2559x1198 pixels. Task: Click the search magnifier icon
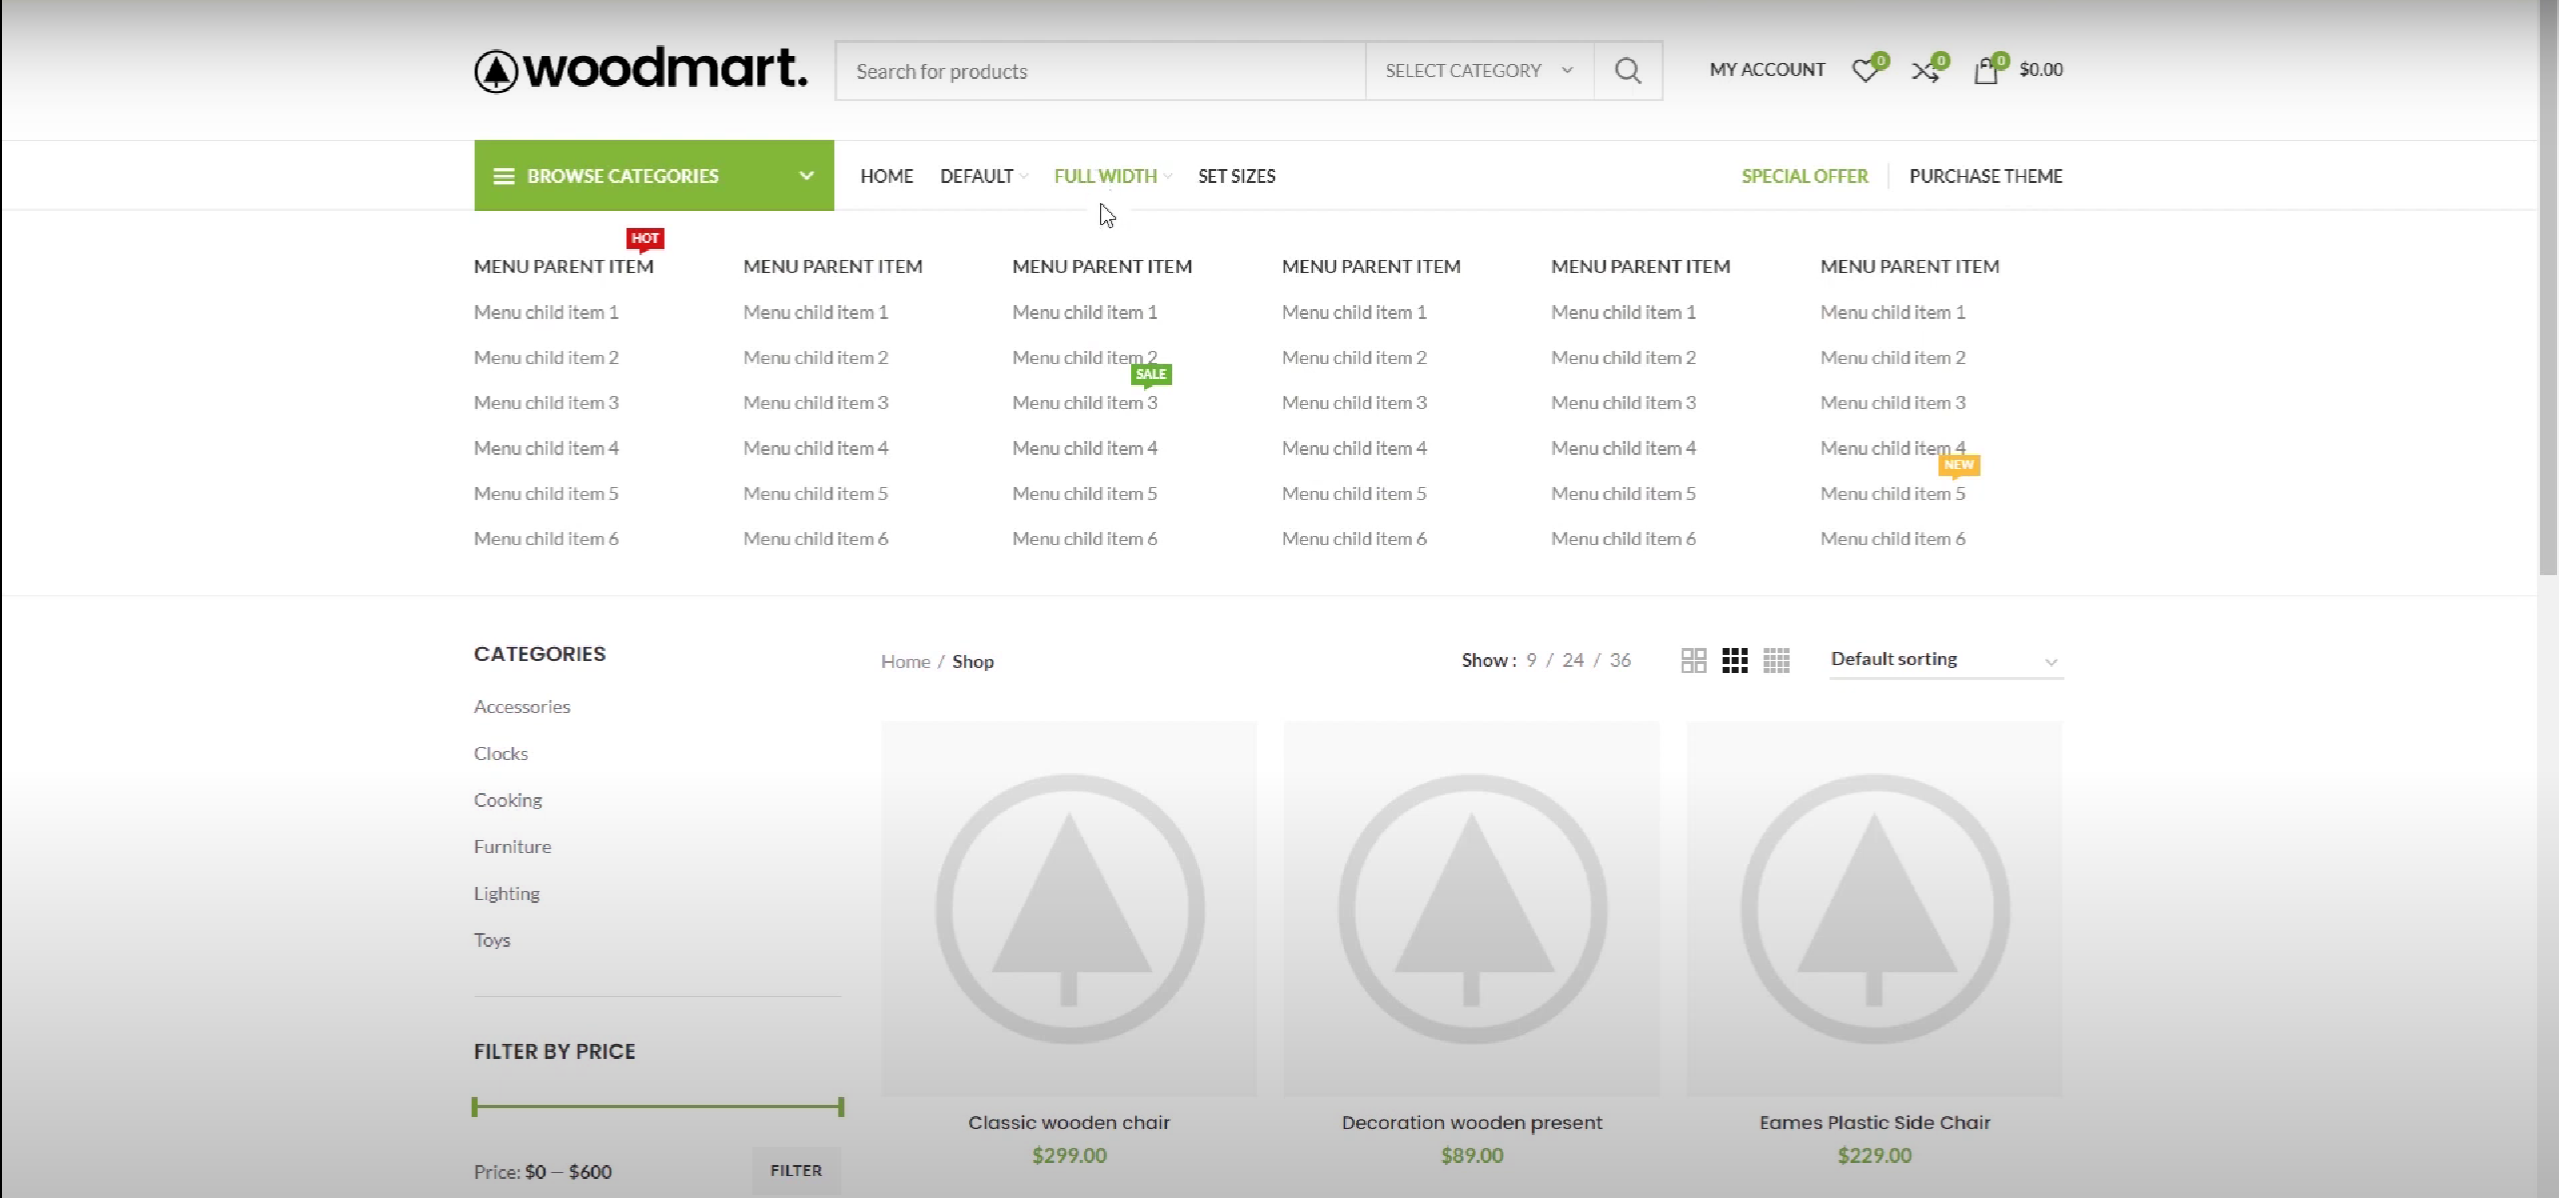1627,70
